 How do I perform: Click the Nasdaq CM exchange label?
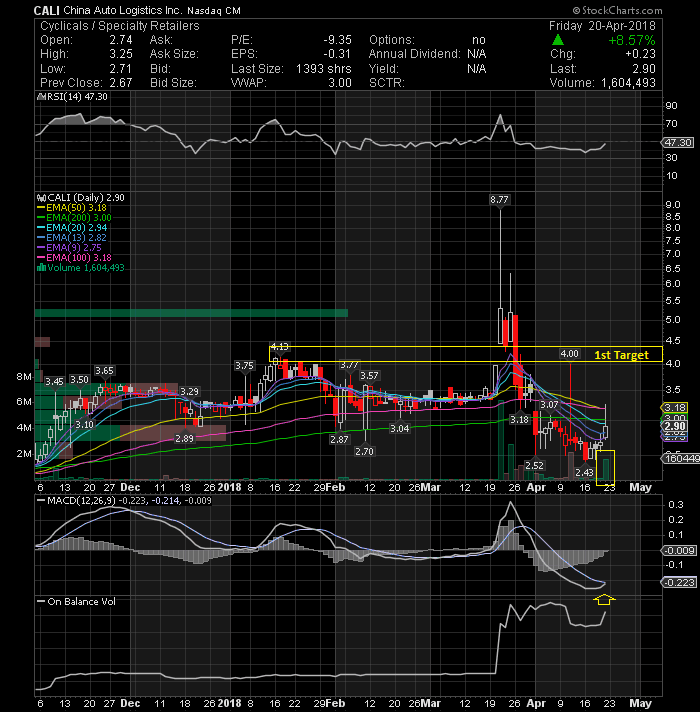pyautogui.click(x=213, y=10)
